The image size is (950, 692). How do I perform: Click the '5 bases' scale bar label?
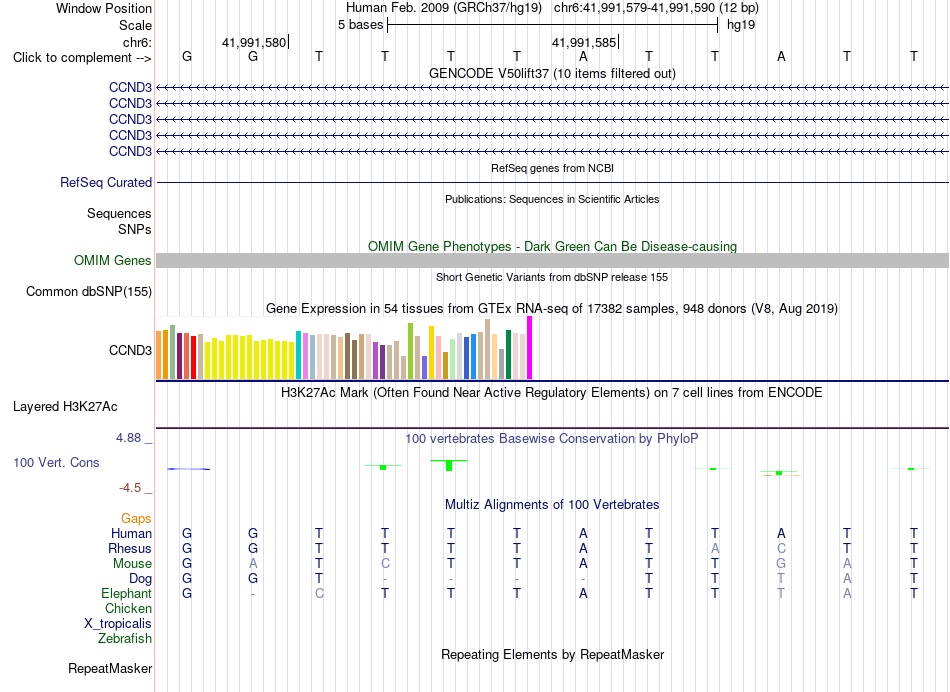(360, 25)
